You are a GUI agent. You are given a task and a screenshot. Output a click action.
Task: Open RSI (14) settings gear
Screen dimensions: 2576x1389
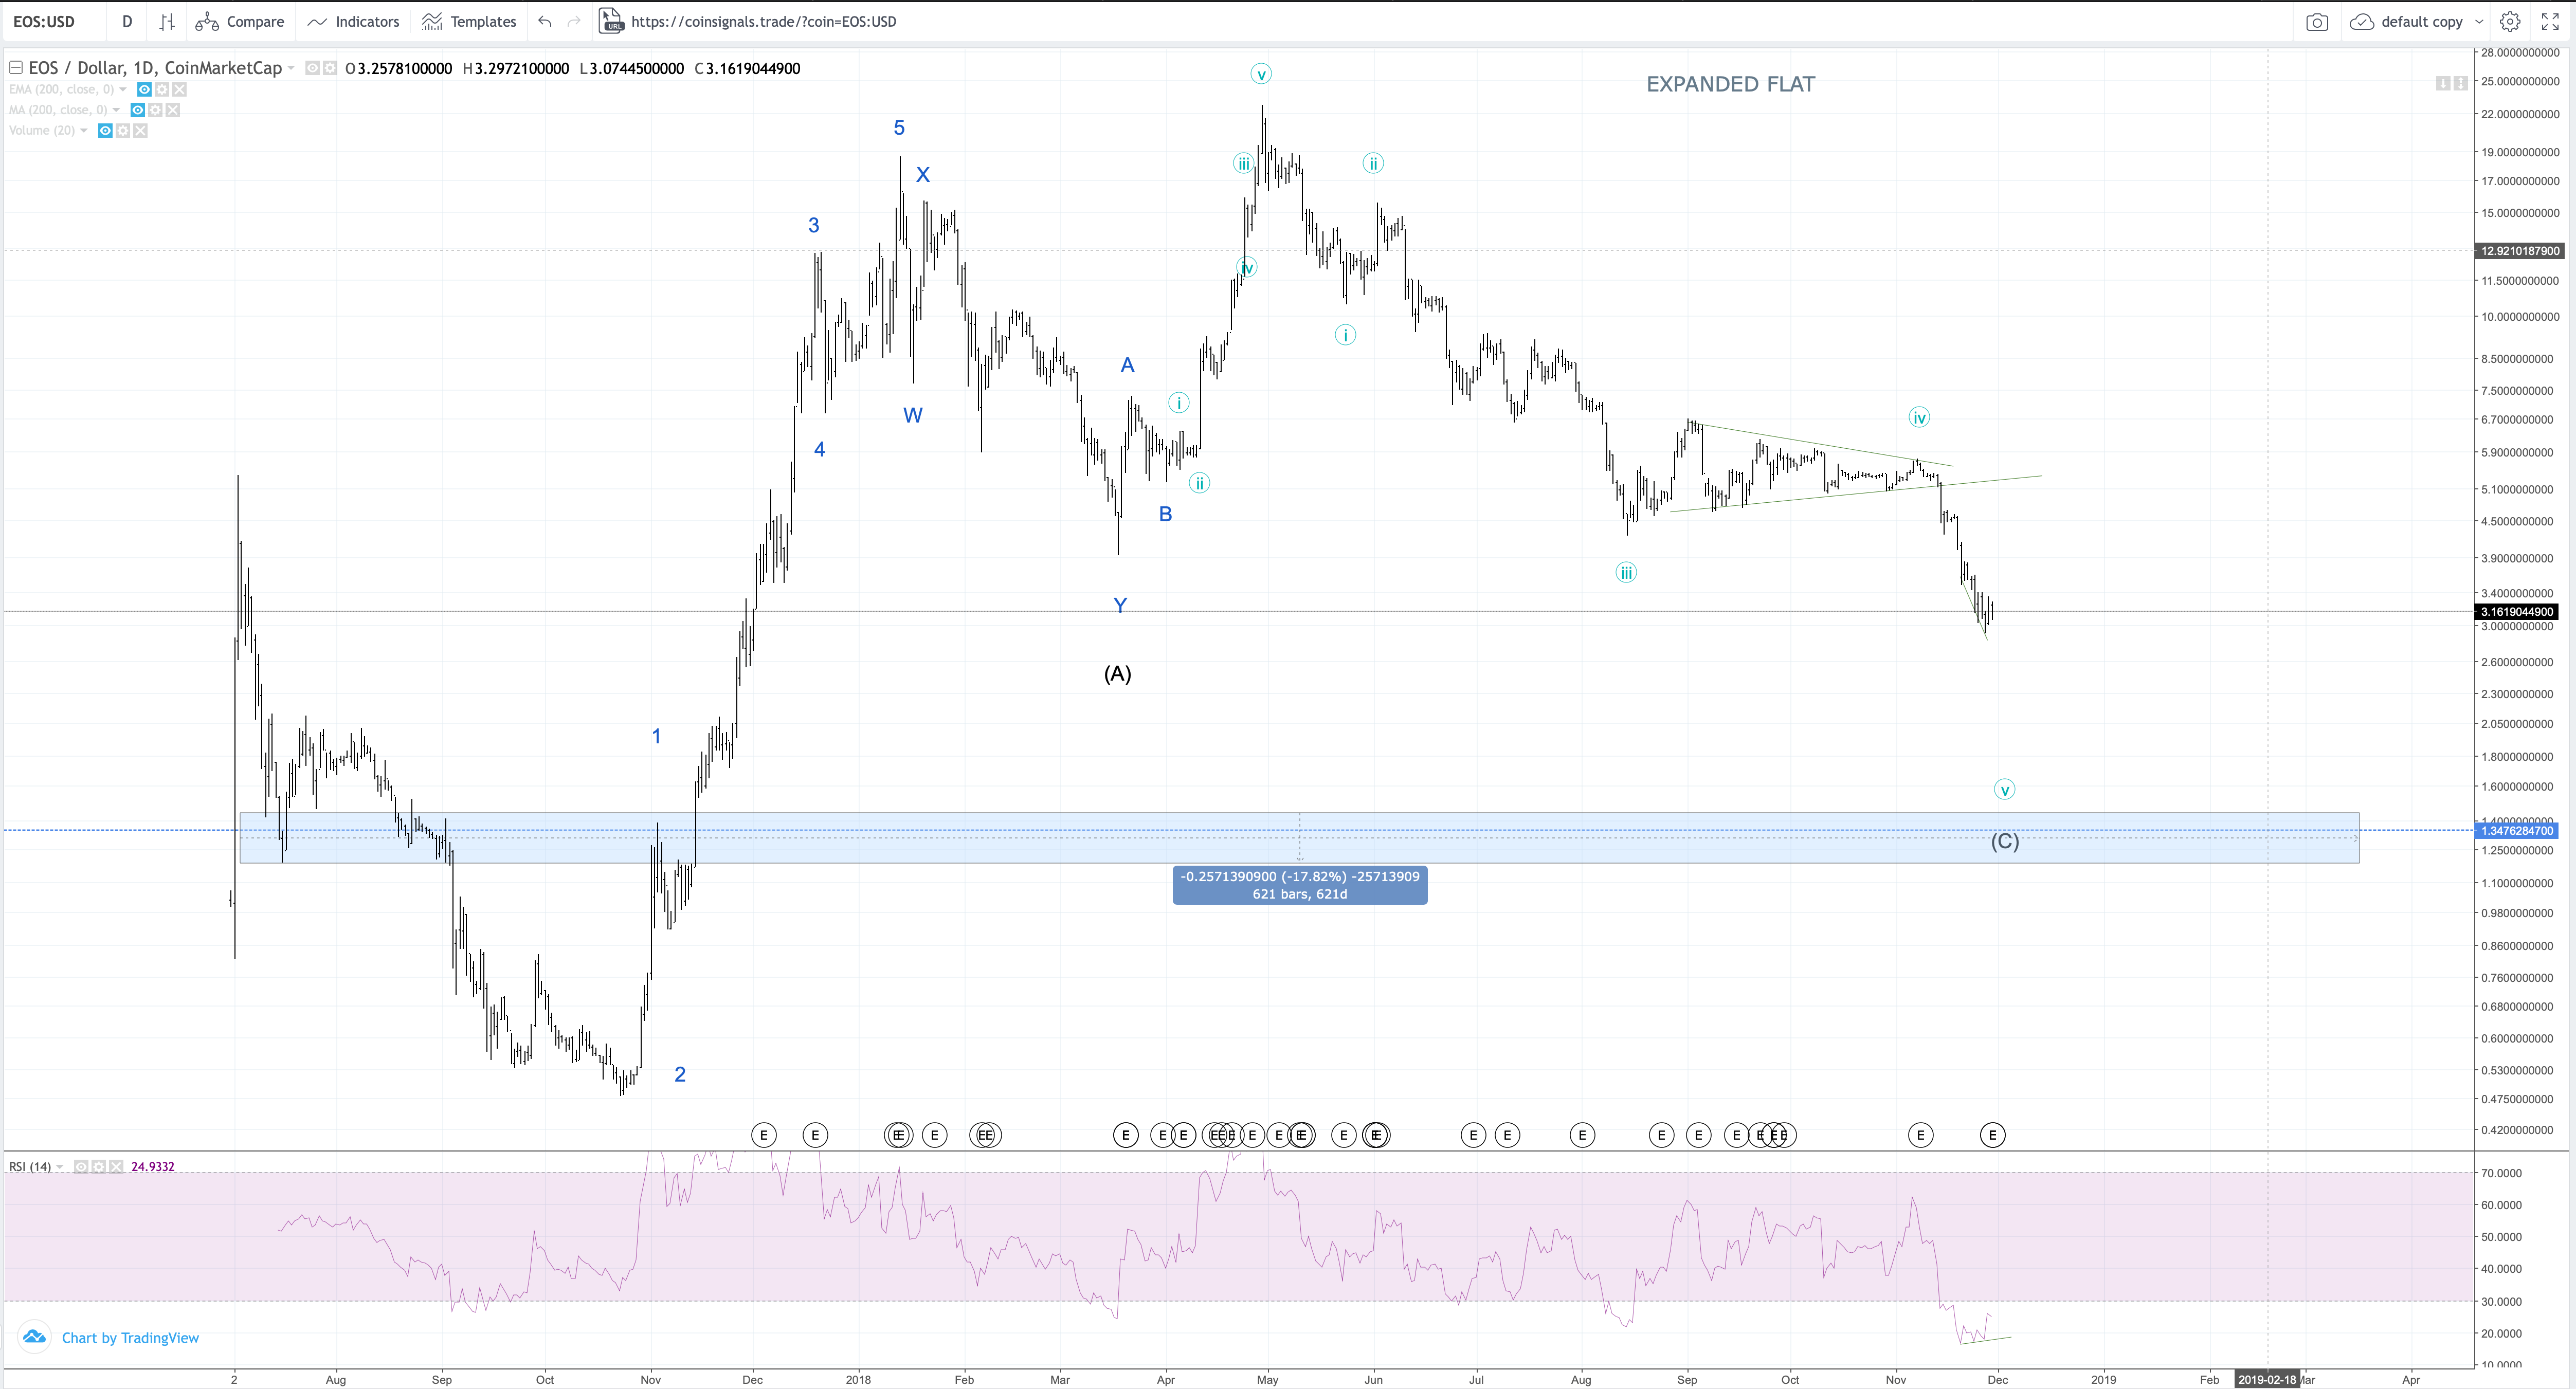click(99, 1166)
